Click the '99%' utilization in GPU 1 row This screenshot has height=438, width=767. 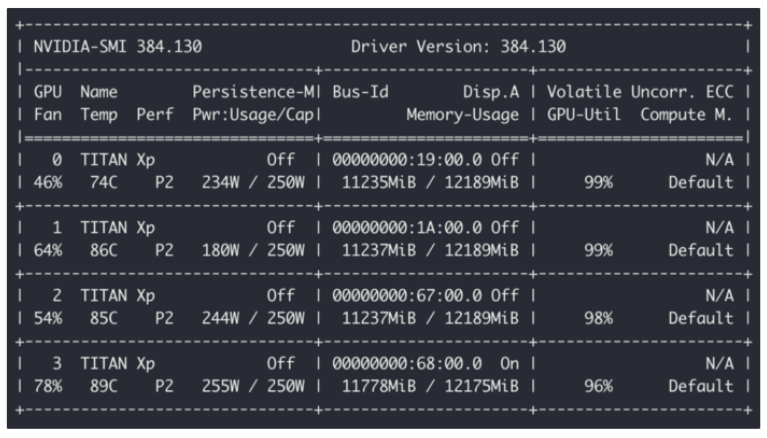pos(599,251)
